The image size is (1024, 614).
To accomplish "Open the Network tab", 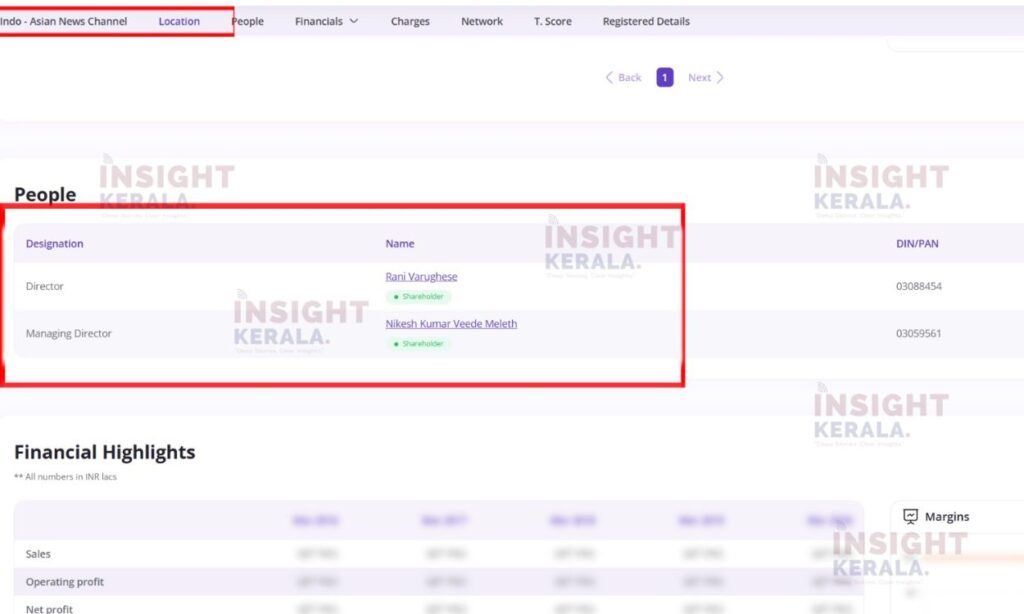I will [482, 21].
